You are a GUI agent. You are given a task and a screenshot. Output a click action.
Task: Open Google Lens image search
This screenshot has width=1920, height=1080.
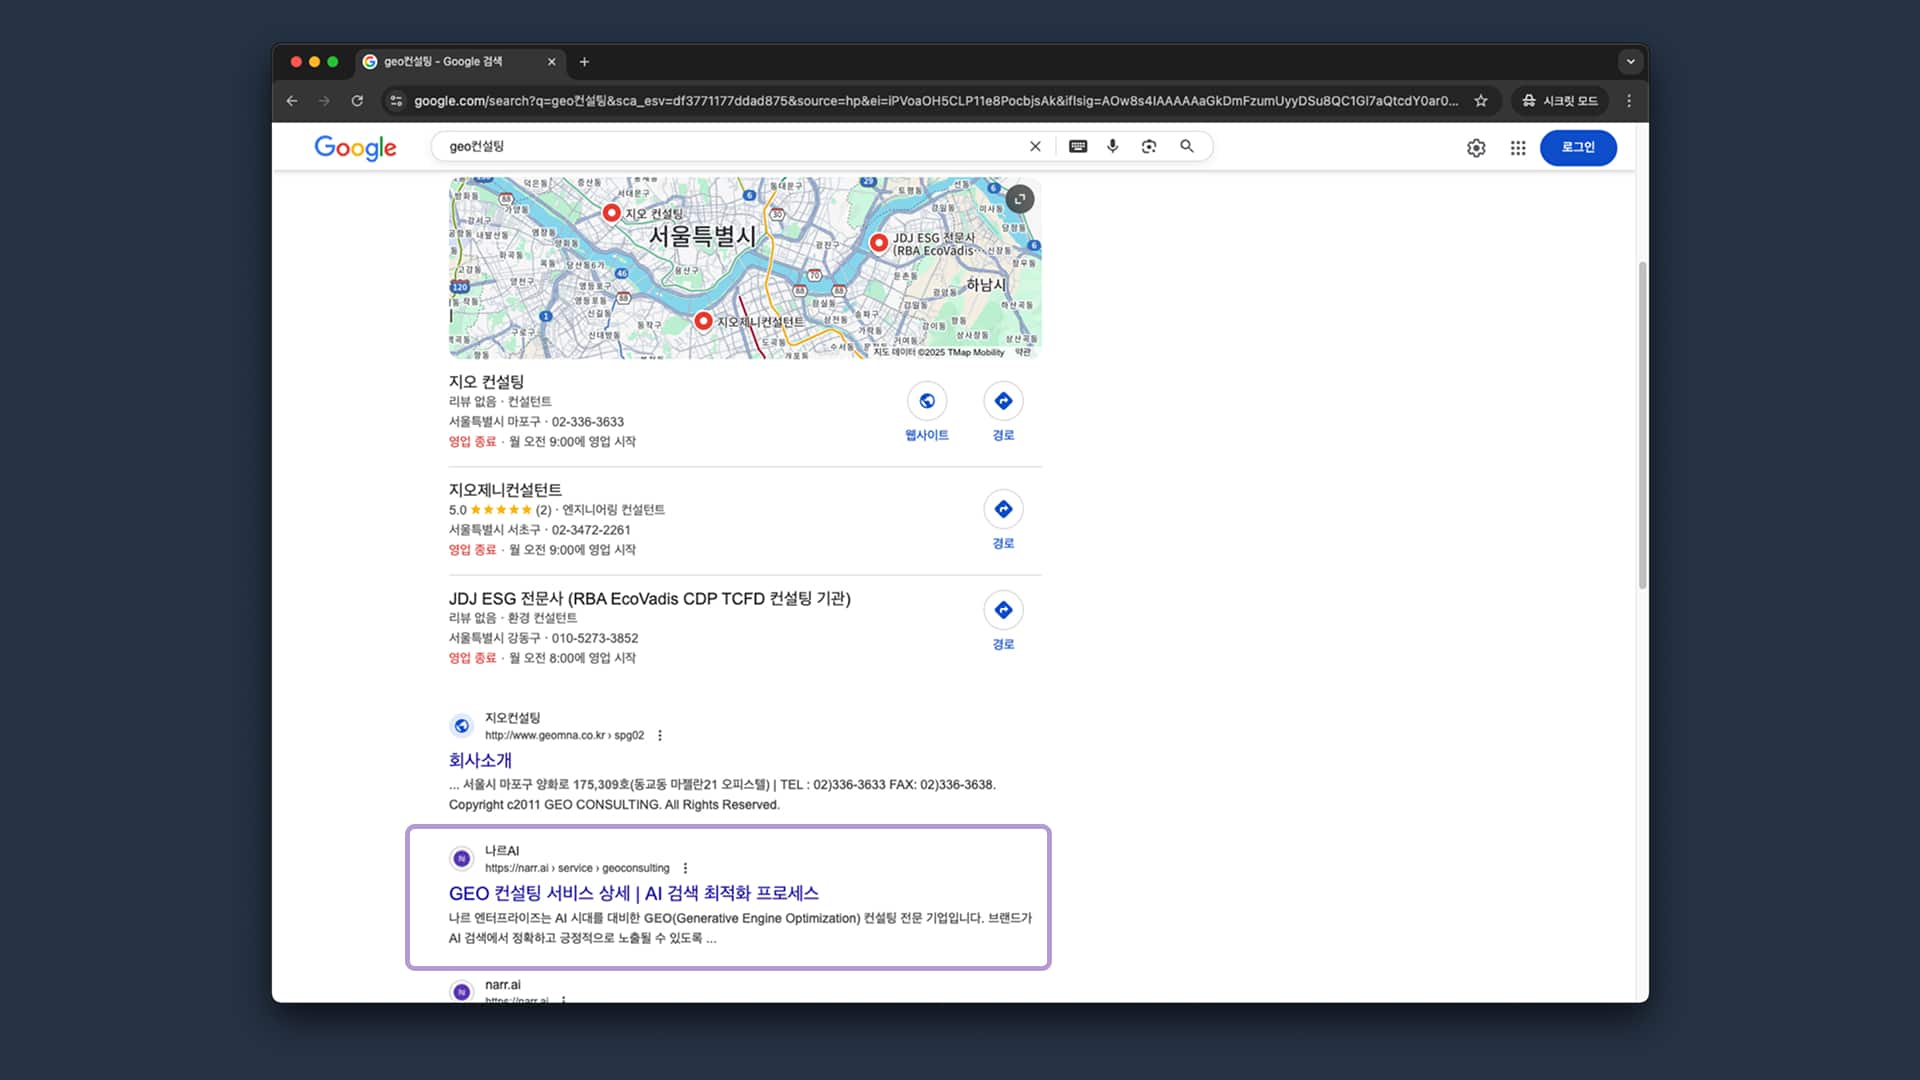coord(1148,146)
